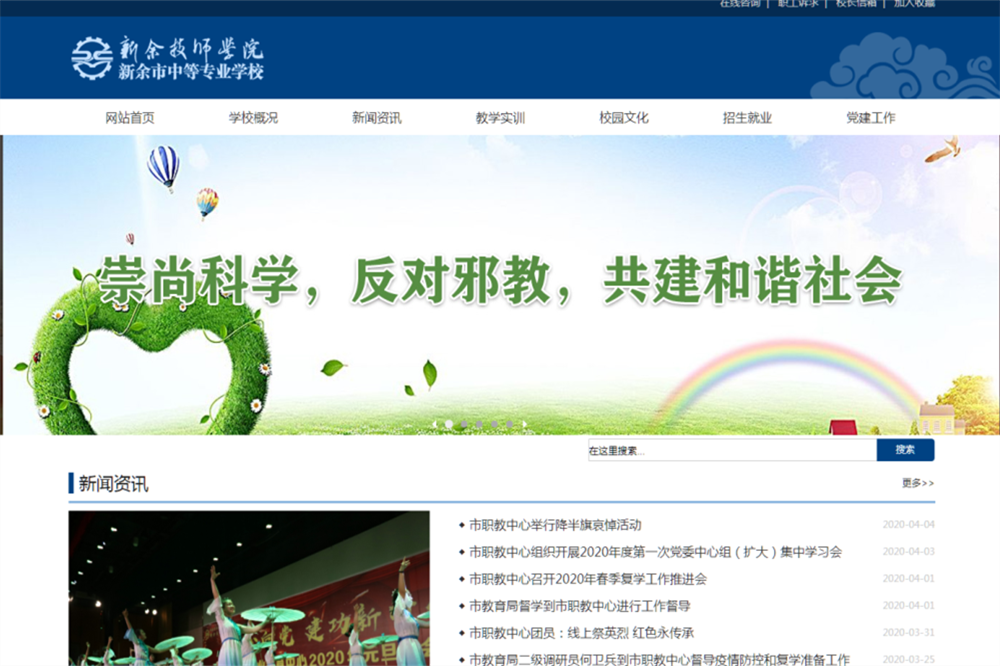The width and height of the screenshot is (1000, 666).
Task: Open the 市职教中心举行降半旗哀悼活动 article
Action: (555, 525)
